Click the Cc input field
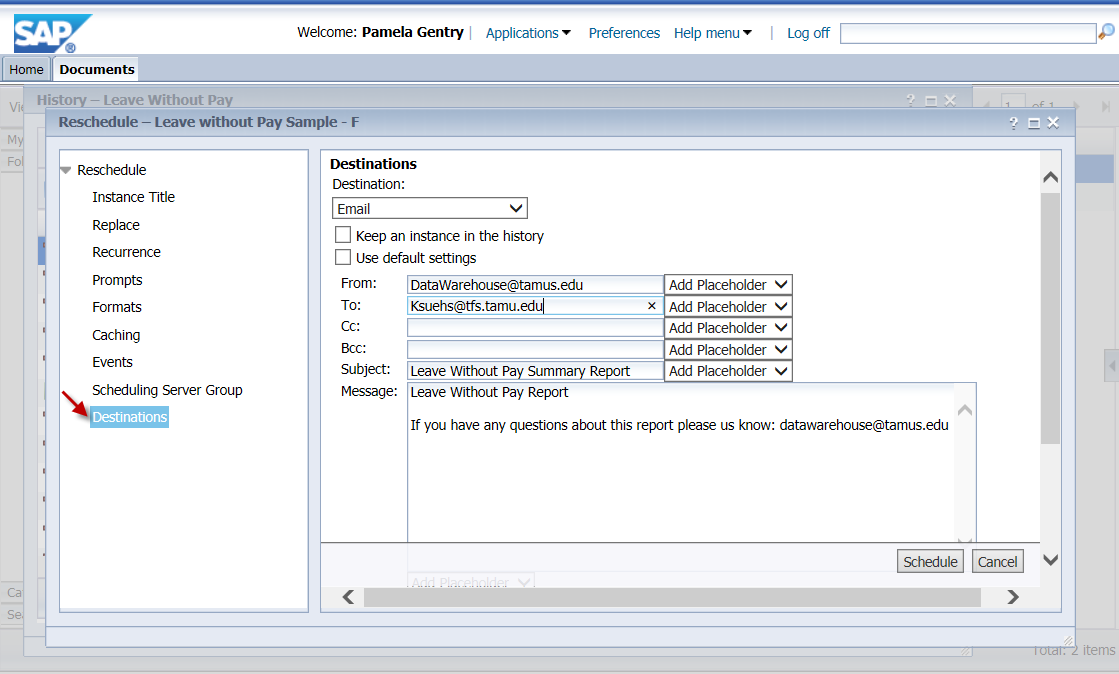 click(535, 328)
